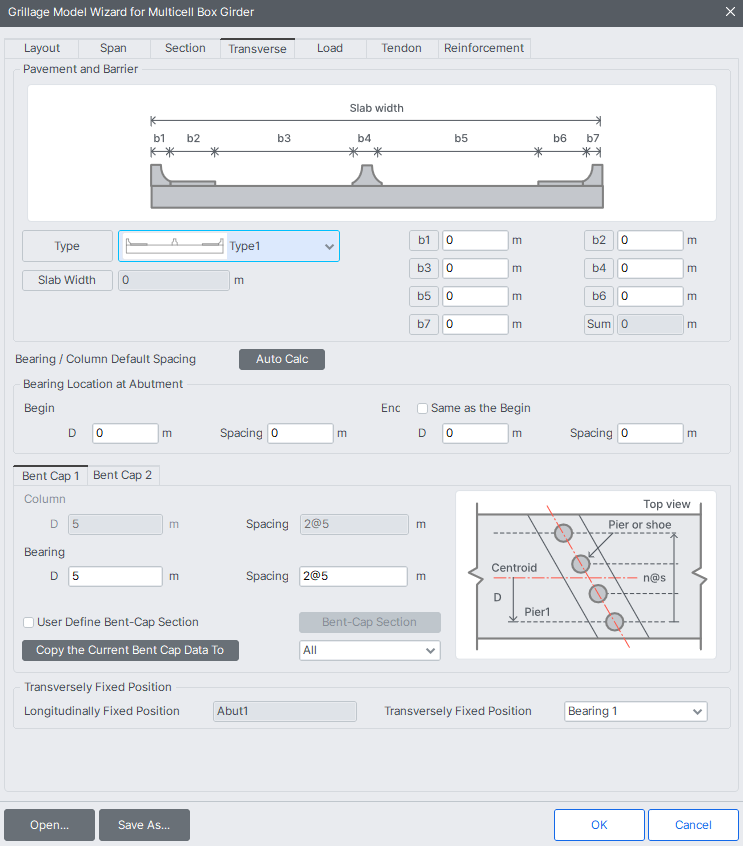
Task: Click the disabled Column Spacing field
Action: (354, 524)
